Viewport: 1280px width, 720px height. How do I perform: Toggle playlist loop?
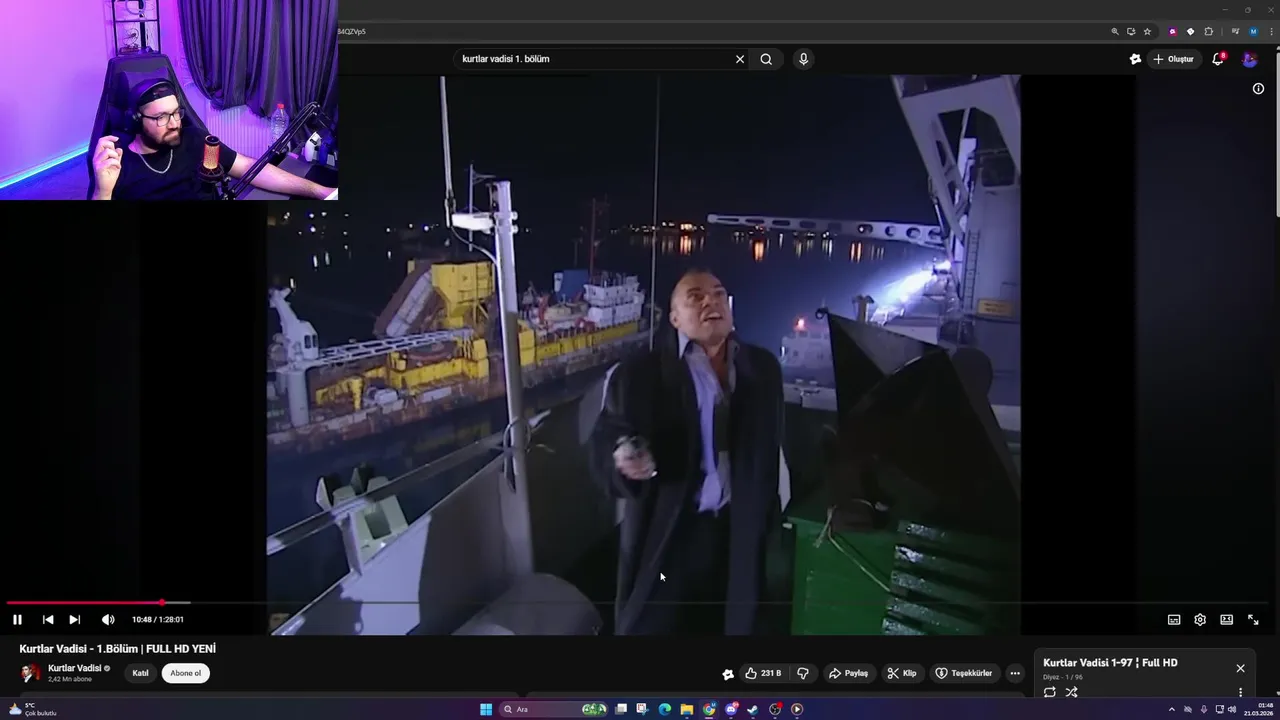(1050, 692)
